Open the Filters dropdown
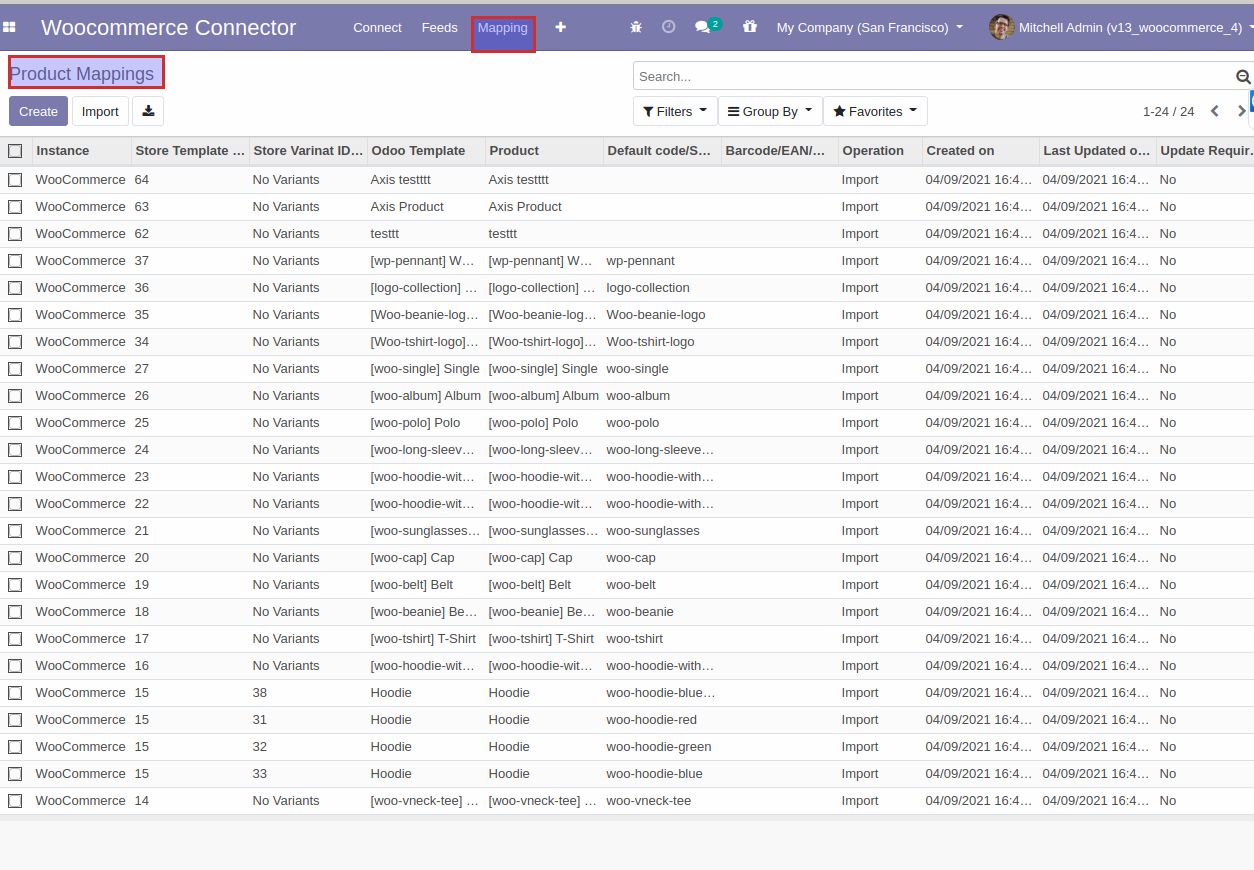1254x870 pixels. 675,111
